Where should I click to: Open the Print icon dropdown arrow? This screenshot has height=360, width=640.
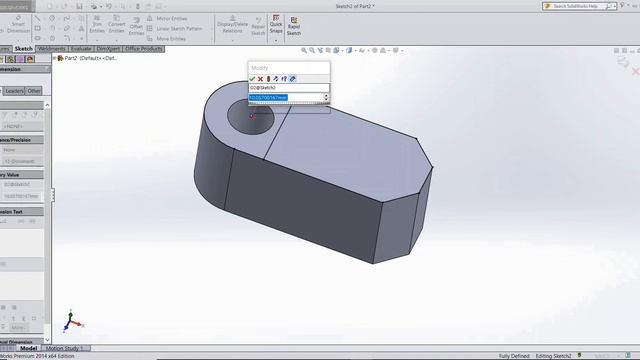(x=101, y=7)
